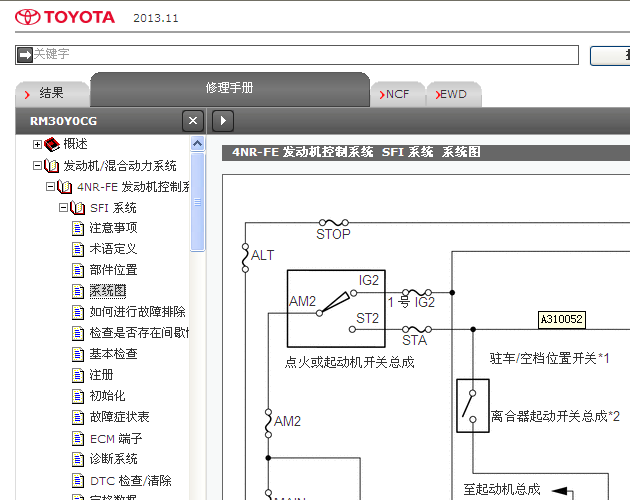Open the 术语定义 page
Viewport: 630px width, 500px height.
tap(113, 249)
